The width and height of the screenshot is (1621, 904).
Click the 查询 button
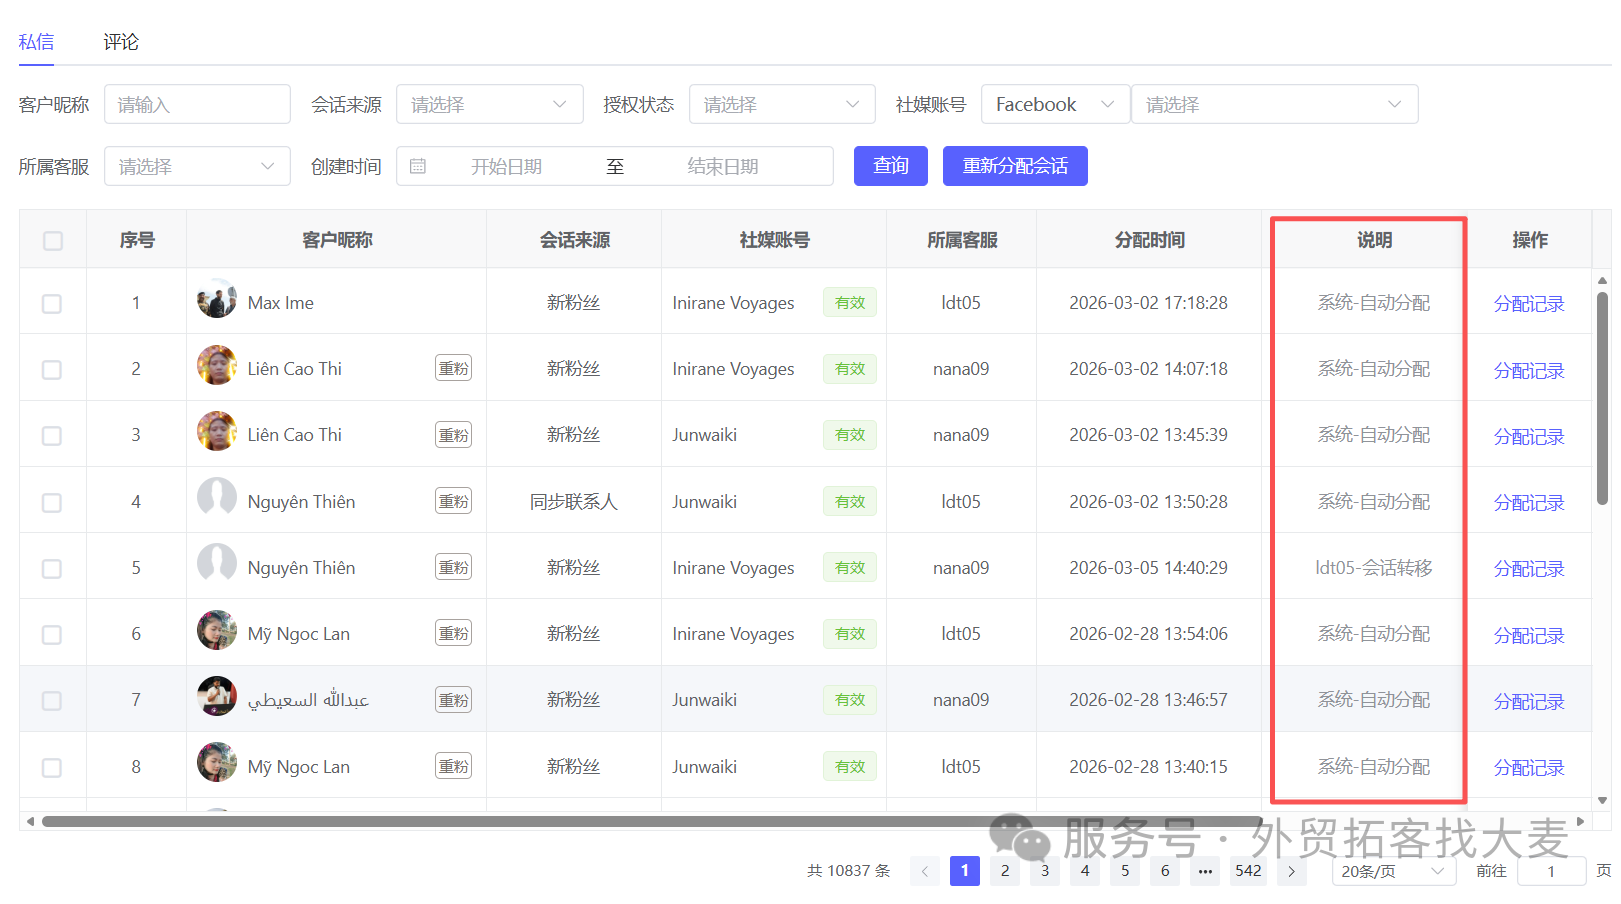[891, 166]
